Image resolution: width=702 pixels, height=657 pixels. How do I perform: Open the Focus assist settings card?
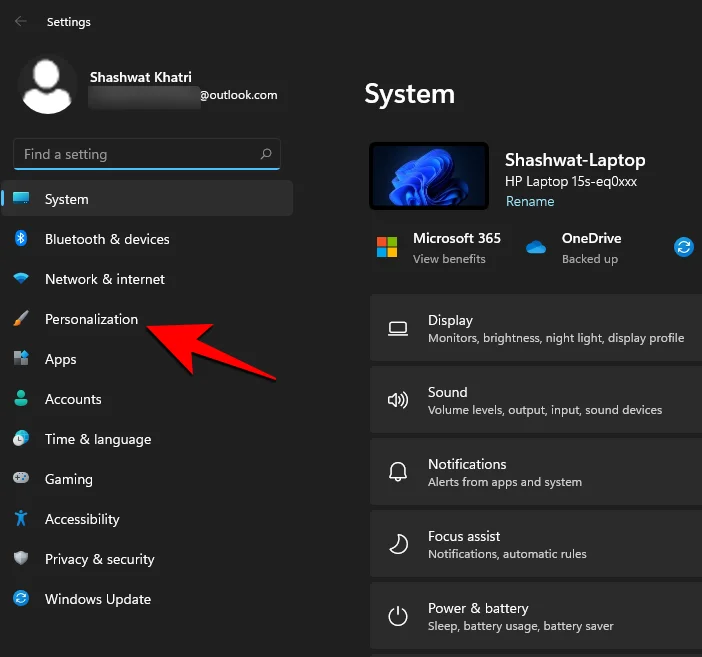(x=536, y=544)
